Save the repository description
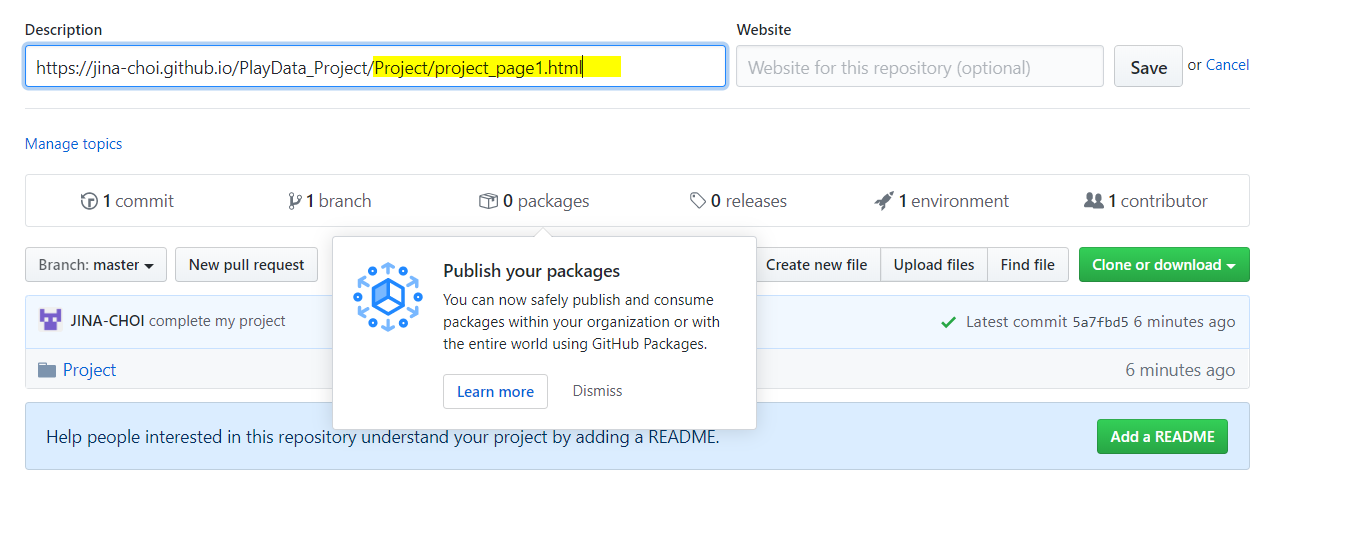 [1148, 67]
